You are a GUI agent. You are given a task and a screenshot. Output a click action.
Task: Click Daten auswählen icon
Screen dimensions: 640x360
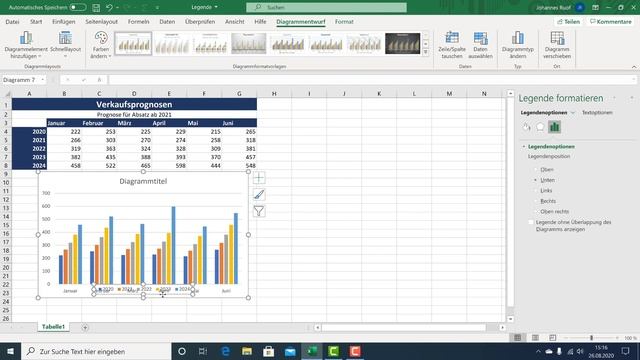[x=480, y=38]
